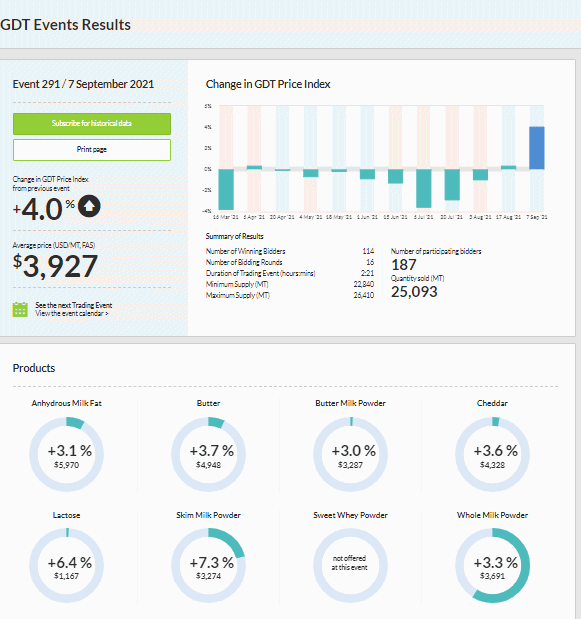Click the Whole Milk Powder product title
The height and width of the screenshot is (619, 581).
coord(492,515)
